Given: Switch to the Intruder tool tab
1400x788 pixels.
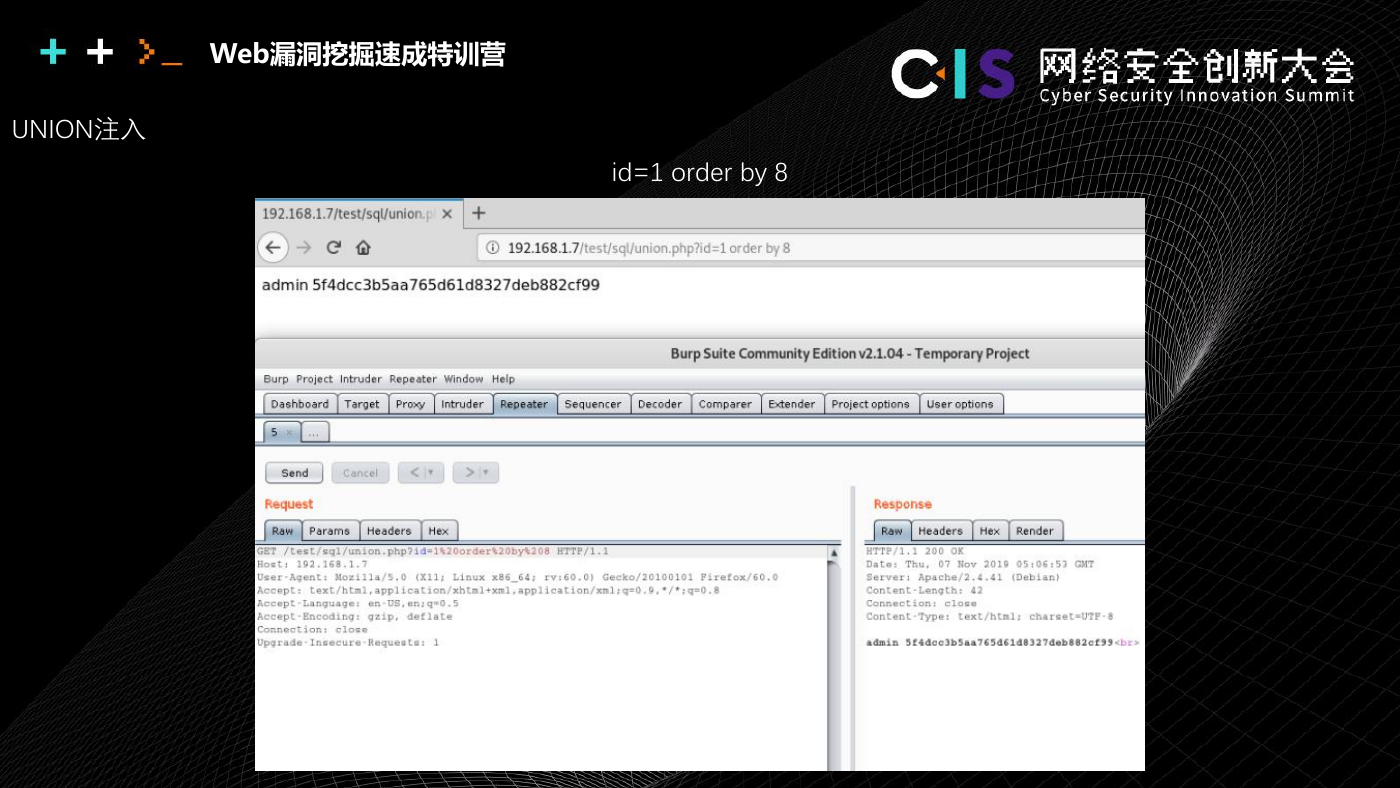Looking at the screenshot, I should [463, 404].
